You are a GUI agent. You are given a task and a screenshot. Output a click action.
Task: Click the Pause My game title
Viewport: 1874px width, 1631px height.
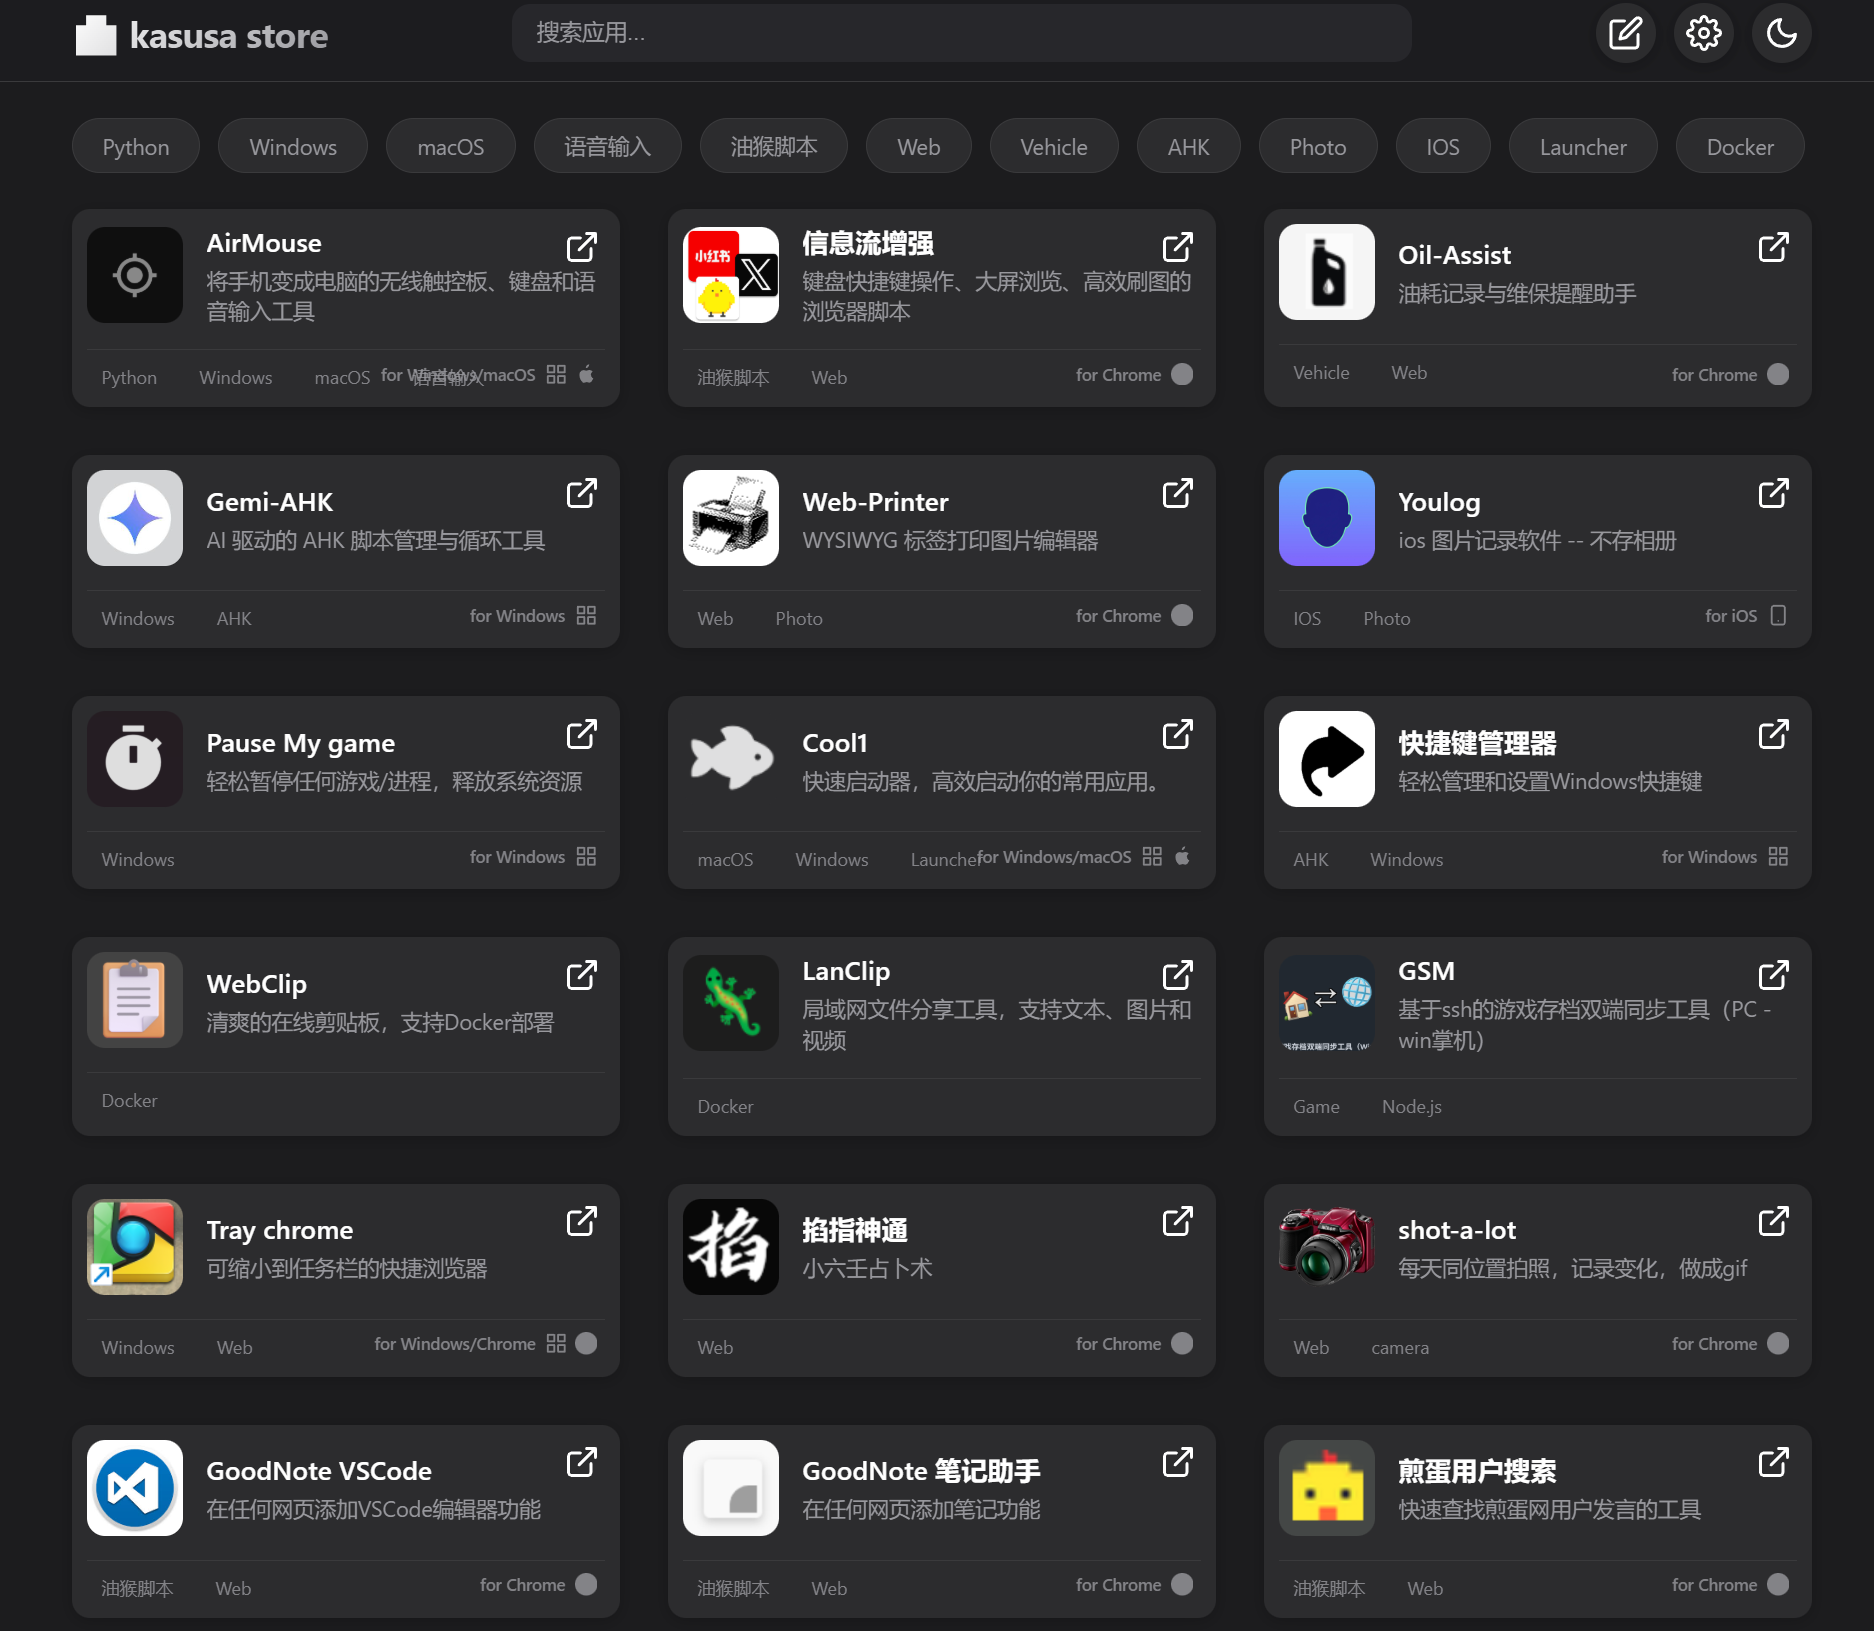pyautogui.click(x=300, y=743)
